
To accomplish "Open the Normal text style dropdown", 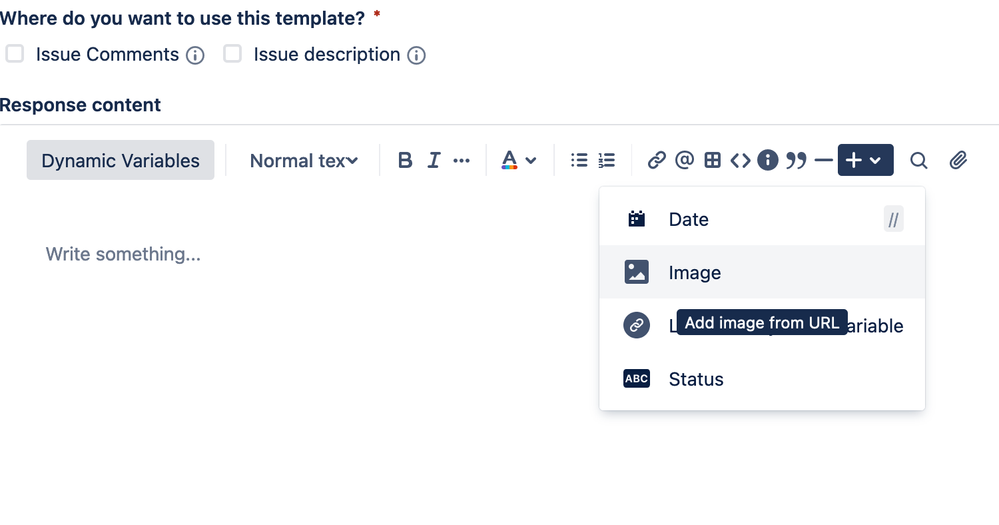I will (304, 161).
